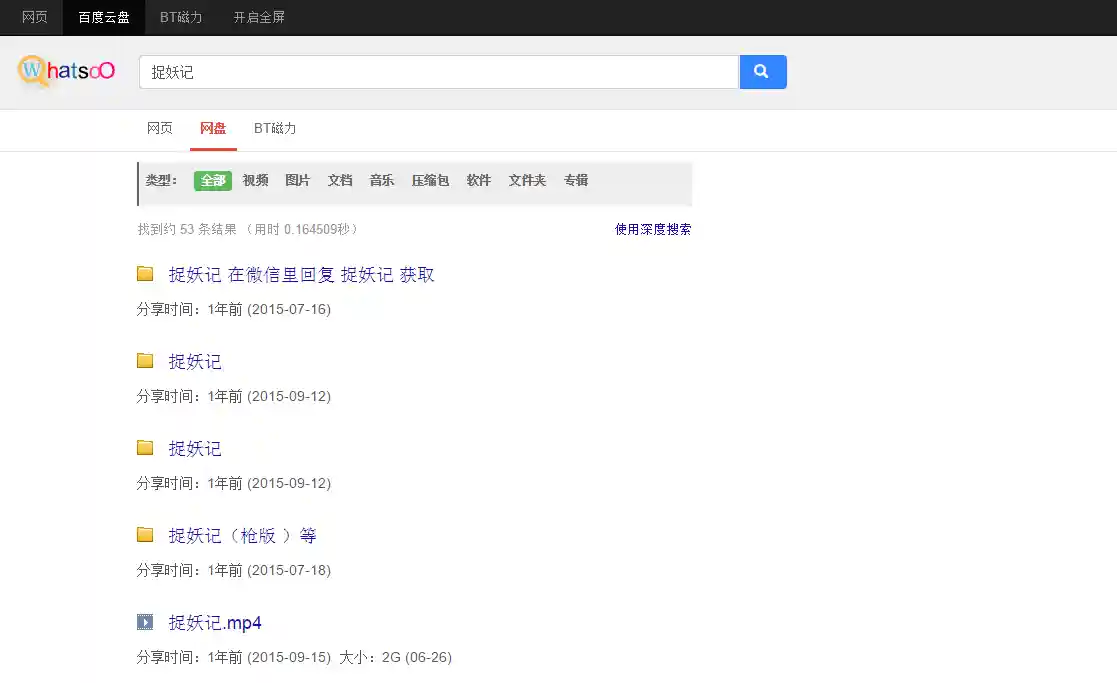Filter results by 文件夹 type
Screen dimensions: 1117x683
tap(527, 180)
